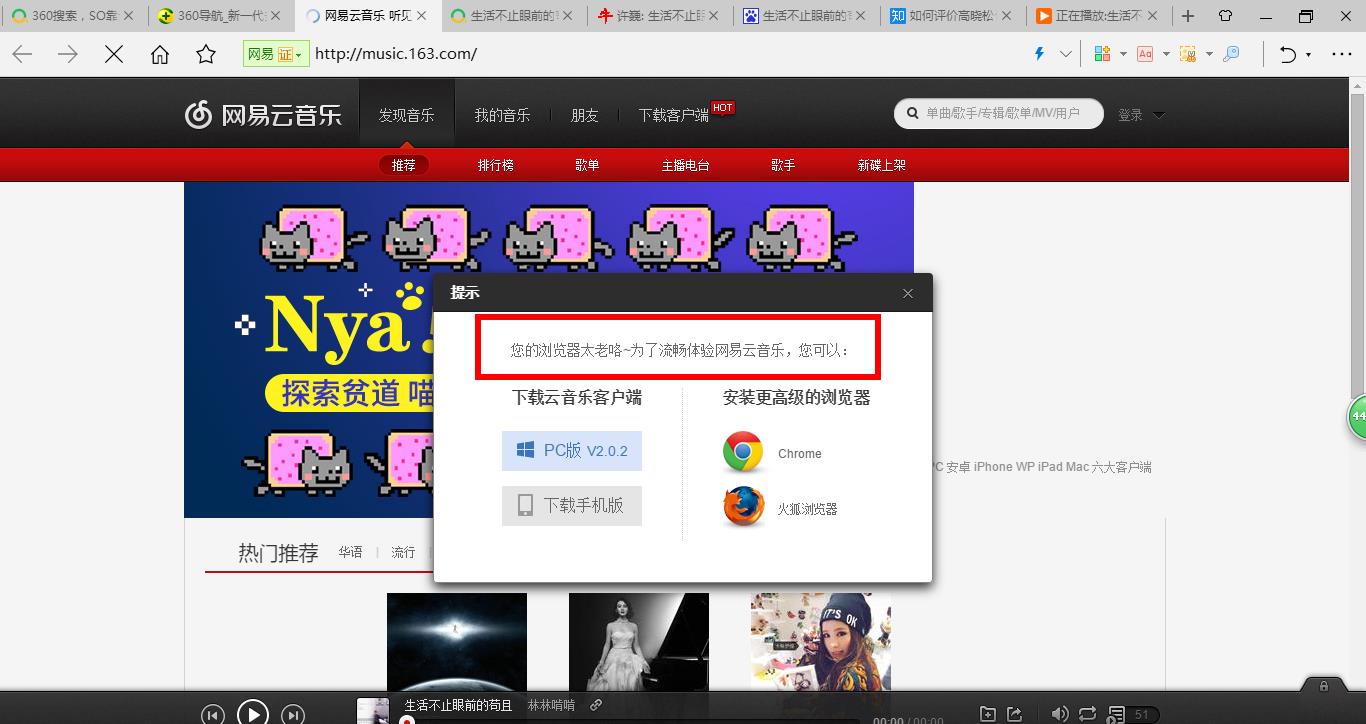Image resolution: width=1366 pixels, height=724 pixels.
Task: Skip to the next track
Action: (293, 714)
